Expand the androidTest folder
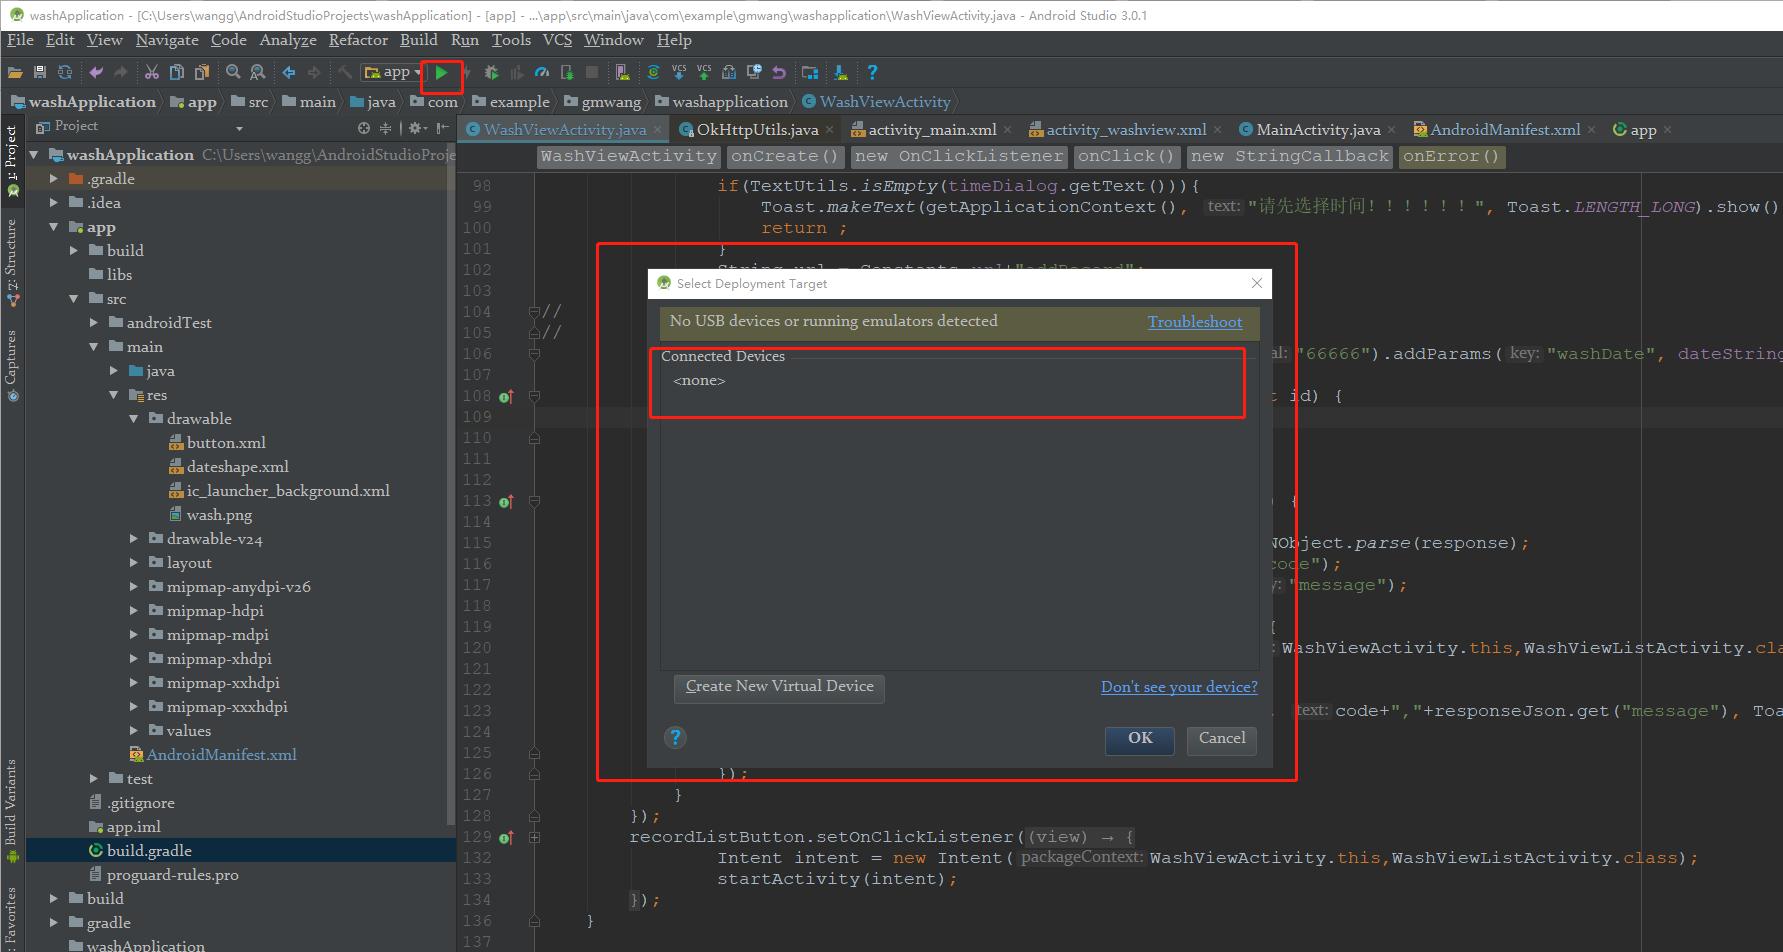Image resolution: width=1783 pixels, height=952 pixels. (x=94, y=322)
